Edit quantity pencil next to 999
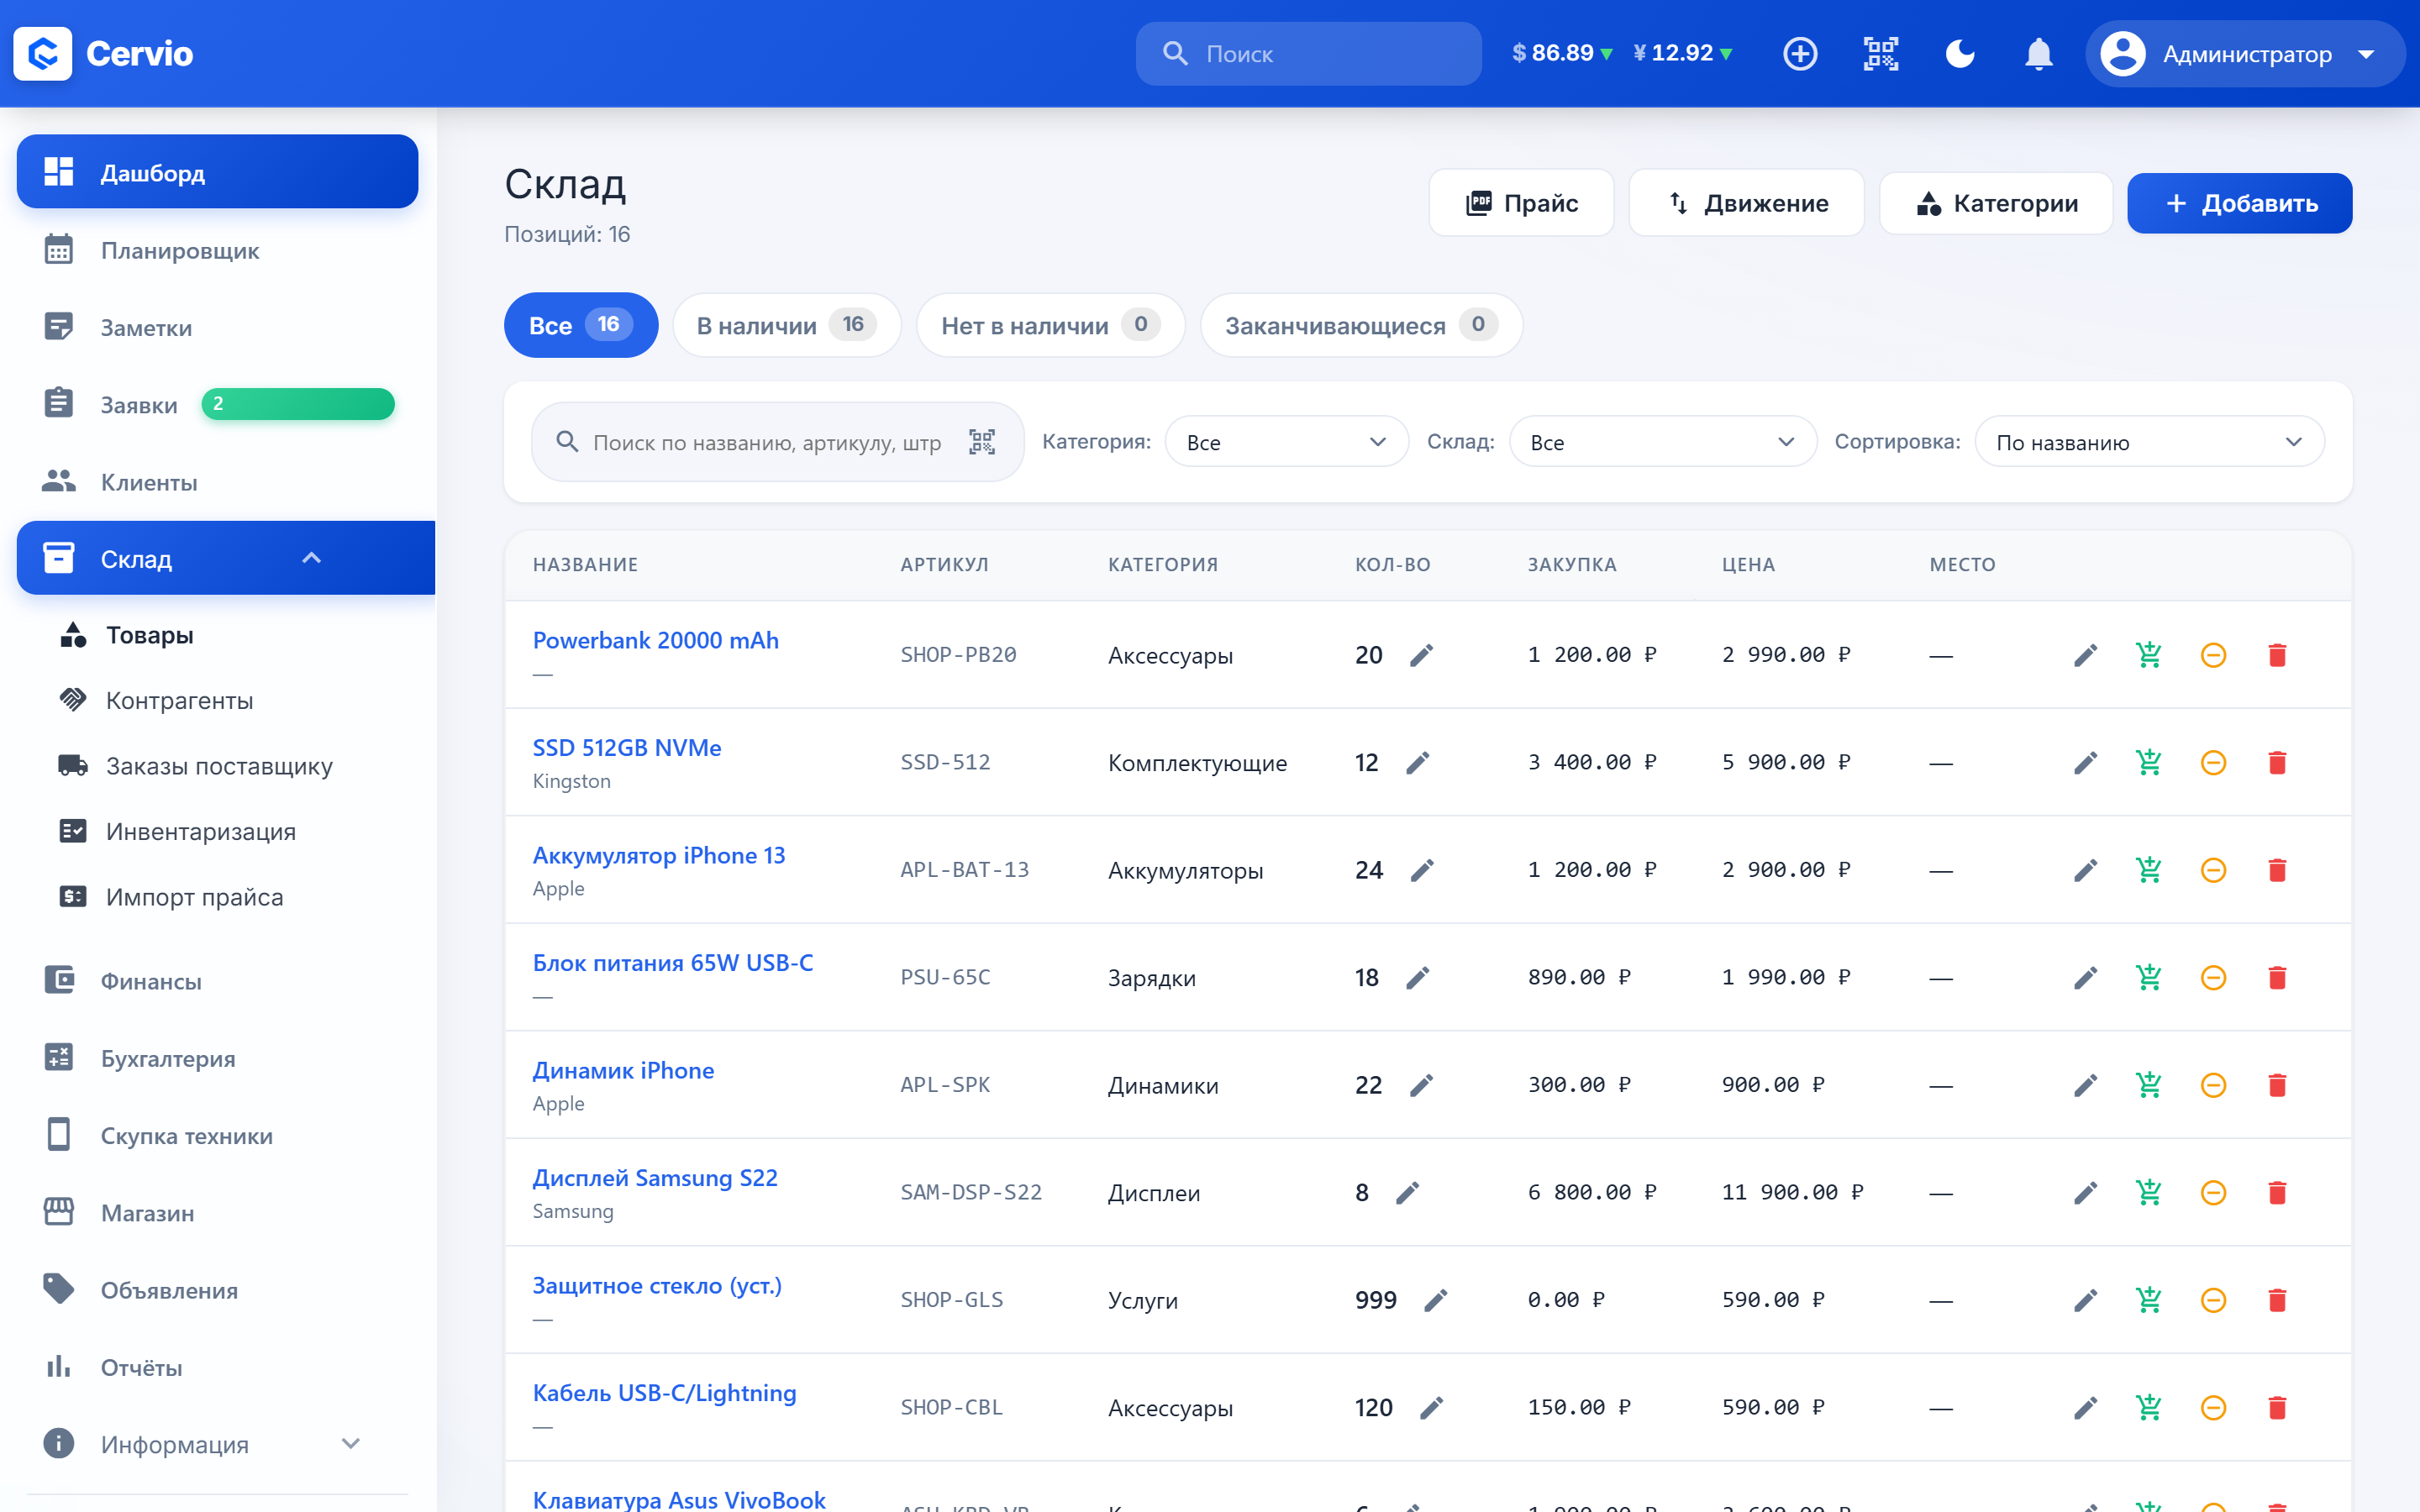Viewport: 2420px width, 1512px height. [x=1435, y=1300]
